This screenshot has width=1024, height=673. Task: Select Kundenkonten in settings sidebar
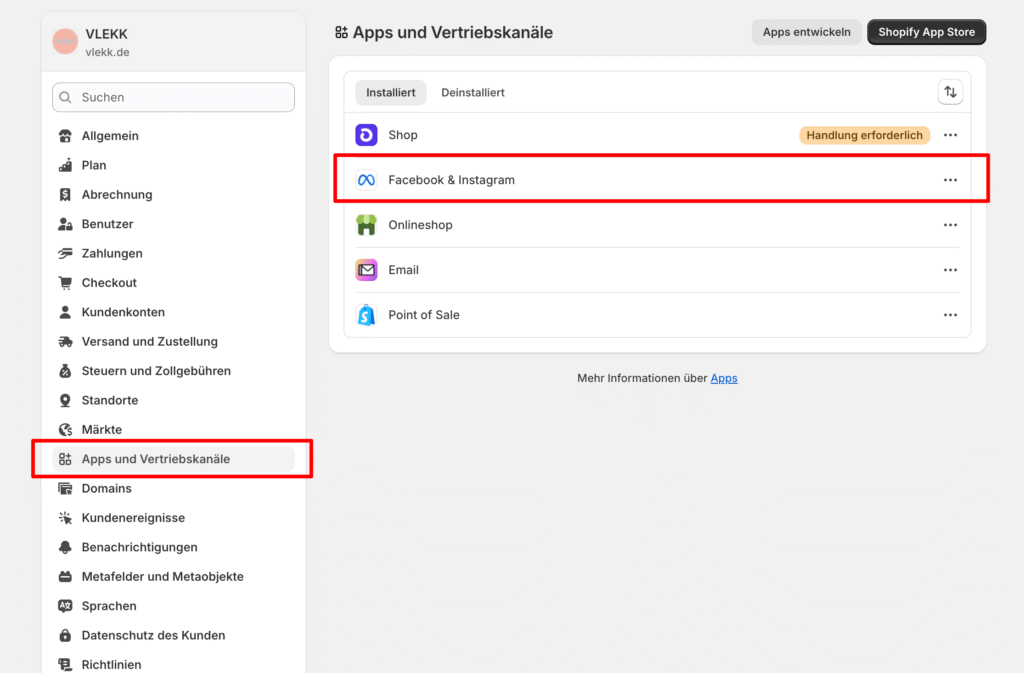coord(173,312)
